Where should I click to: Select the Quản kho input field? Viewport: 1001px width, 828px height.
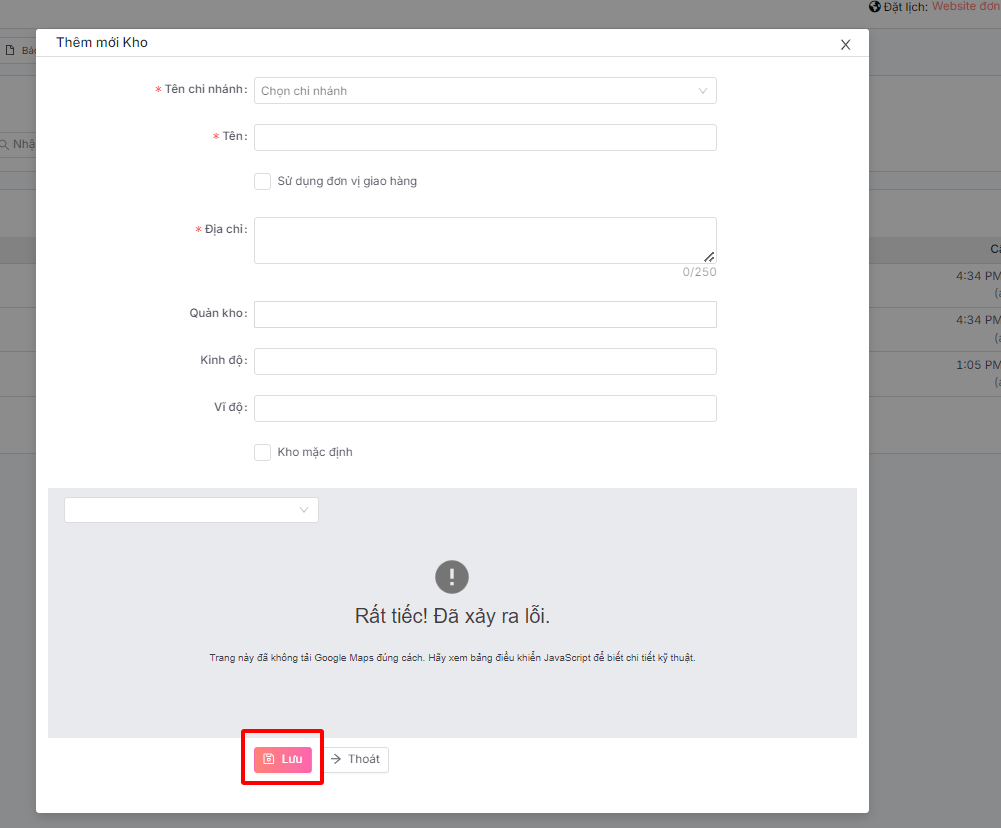(x=485, y=314)
